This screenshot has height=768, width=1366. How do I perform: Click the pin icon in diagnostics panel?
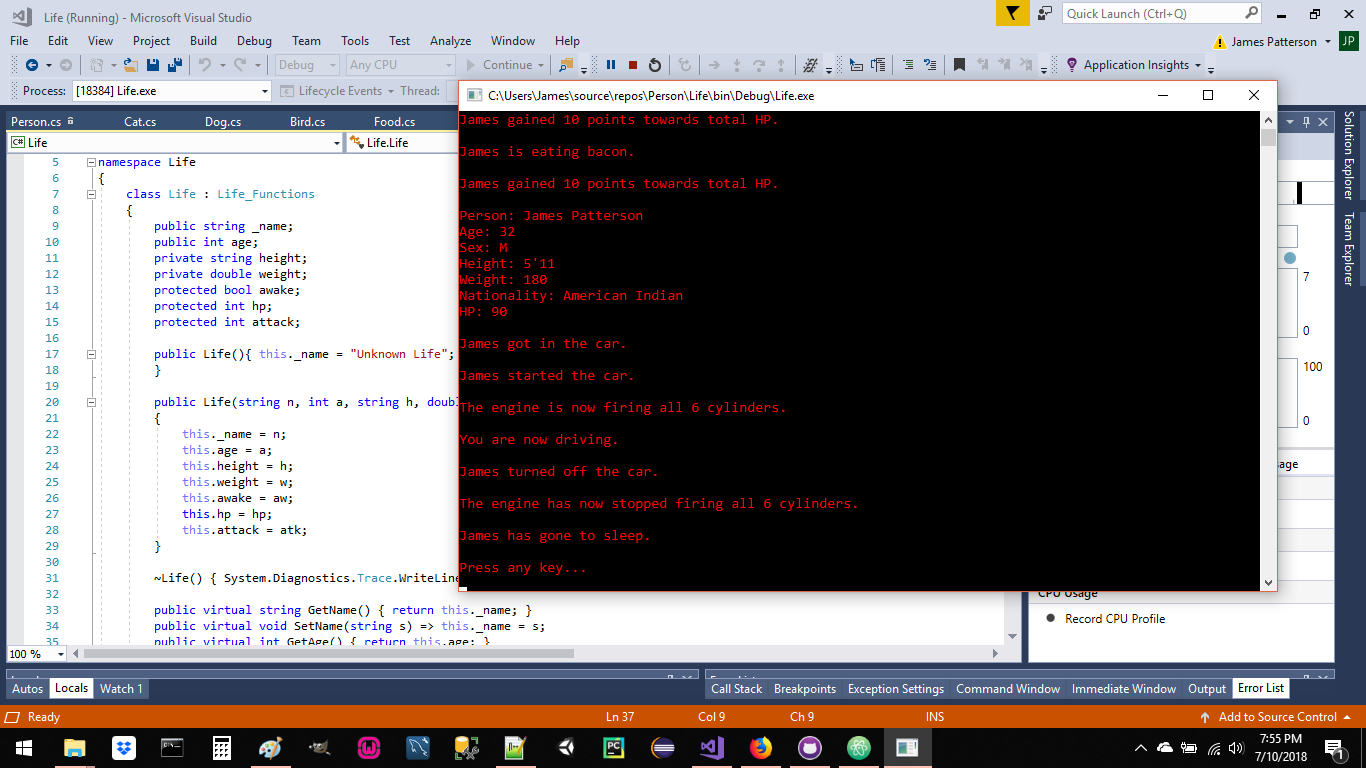1306,122
